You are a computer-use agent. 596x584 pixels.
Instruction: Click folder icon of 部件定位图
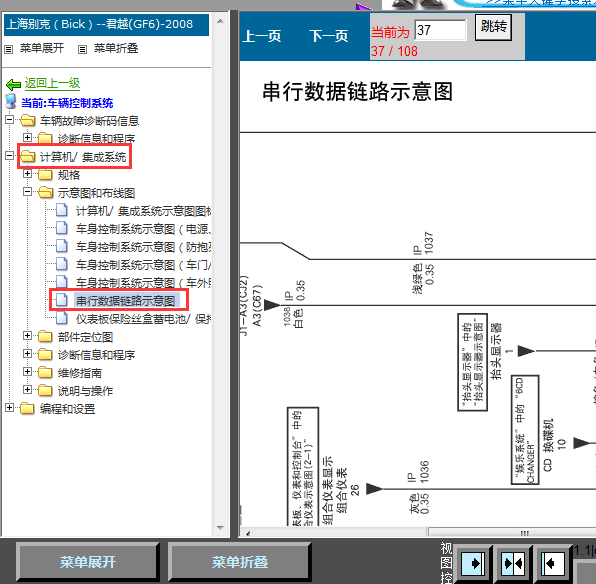point(45,336)
